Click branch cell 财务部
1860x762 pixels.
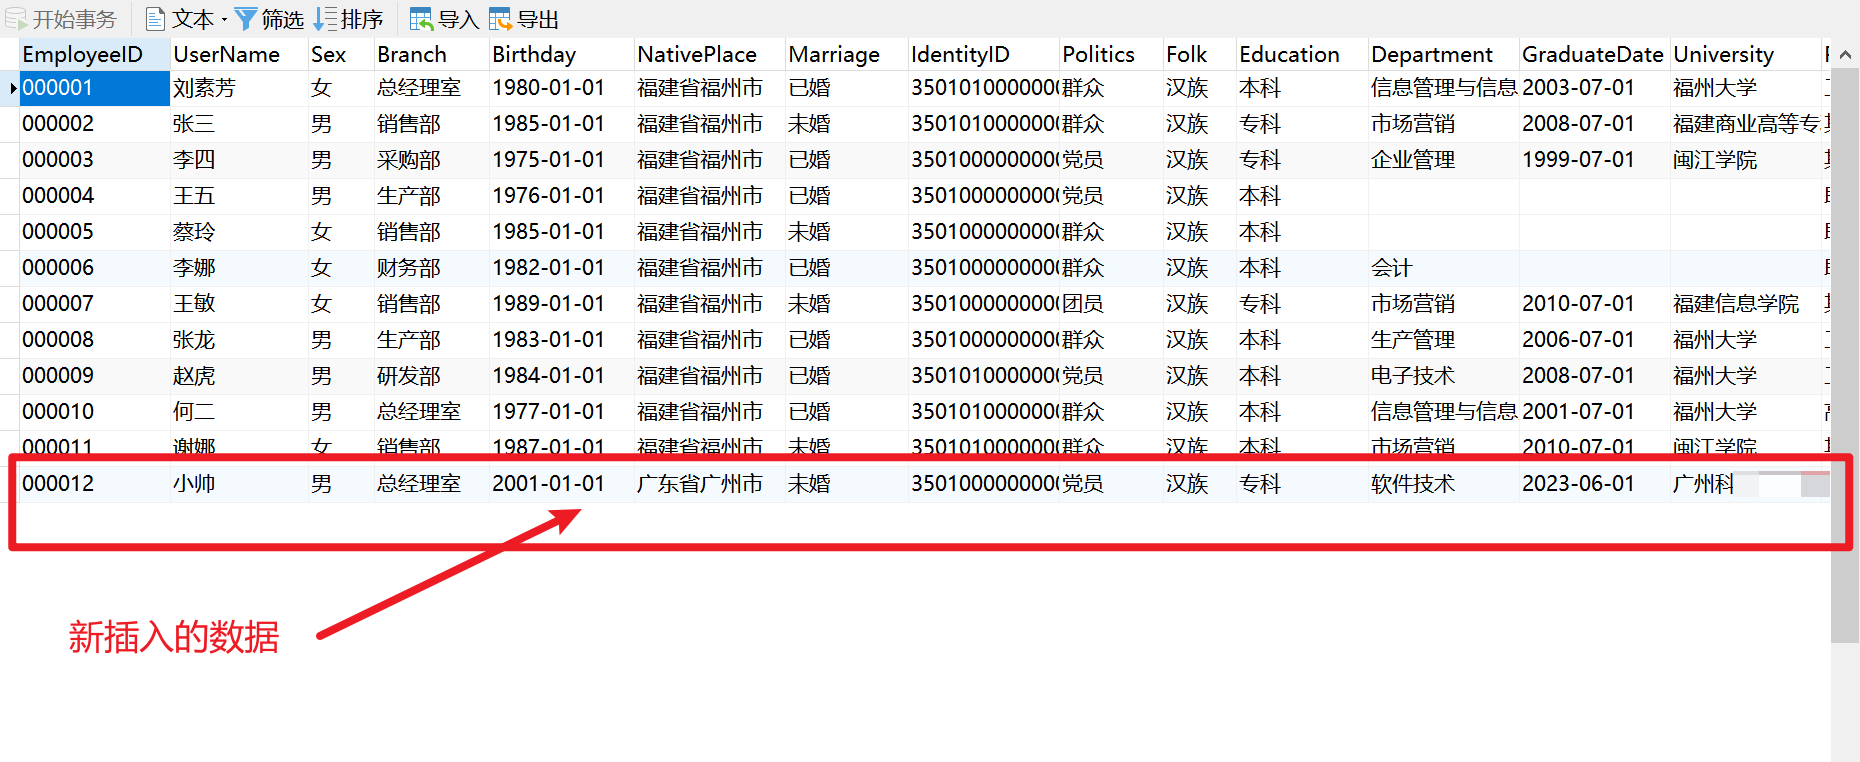coord(432,268)
